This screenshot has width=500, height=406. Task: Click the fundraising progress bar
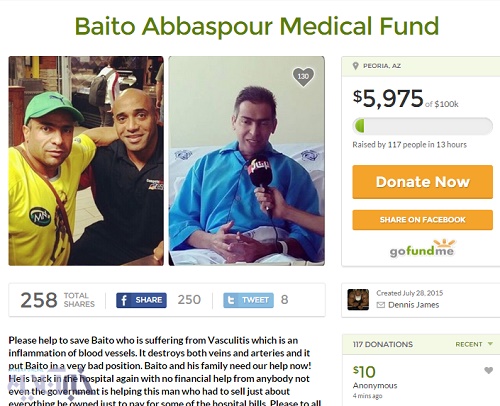tap(422, 126)
